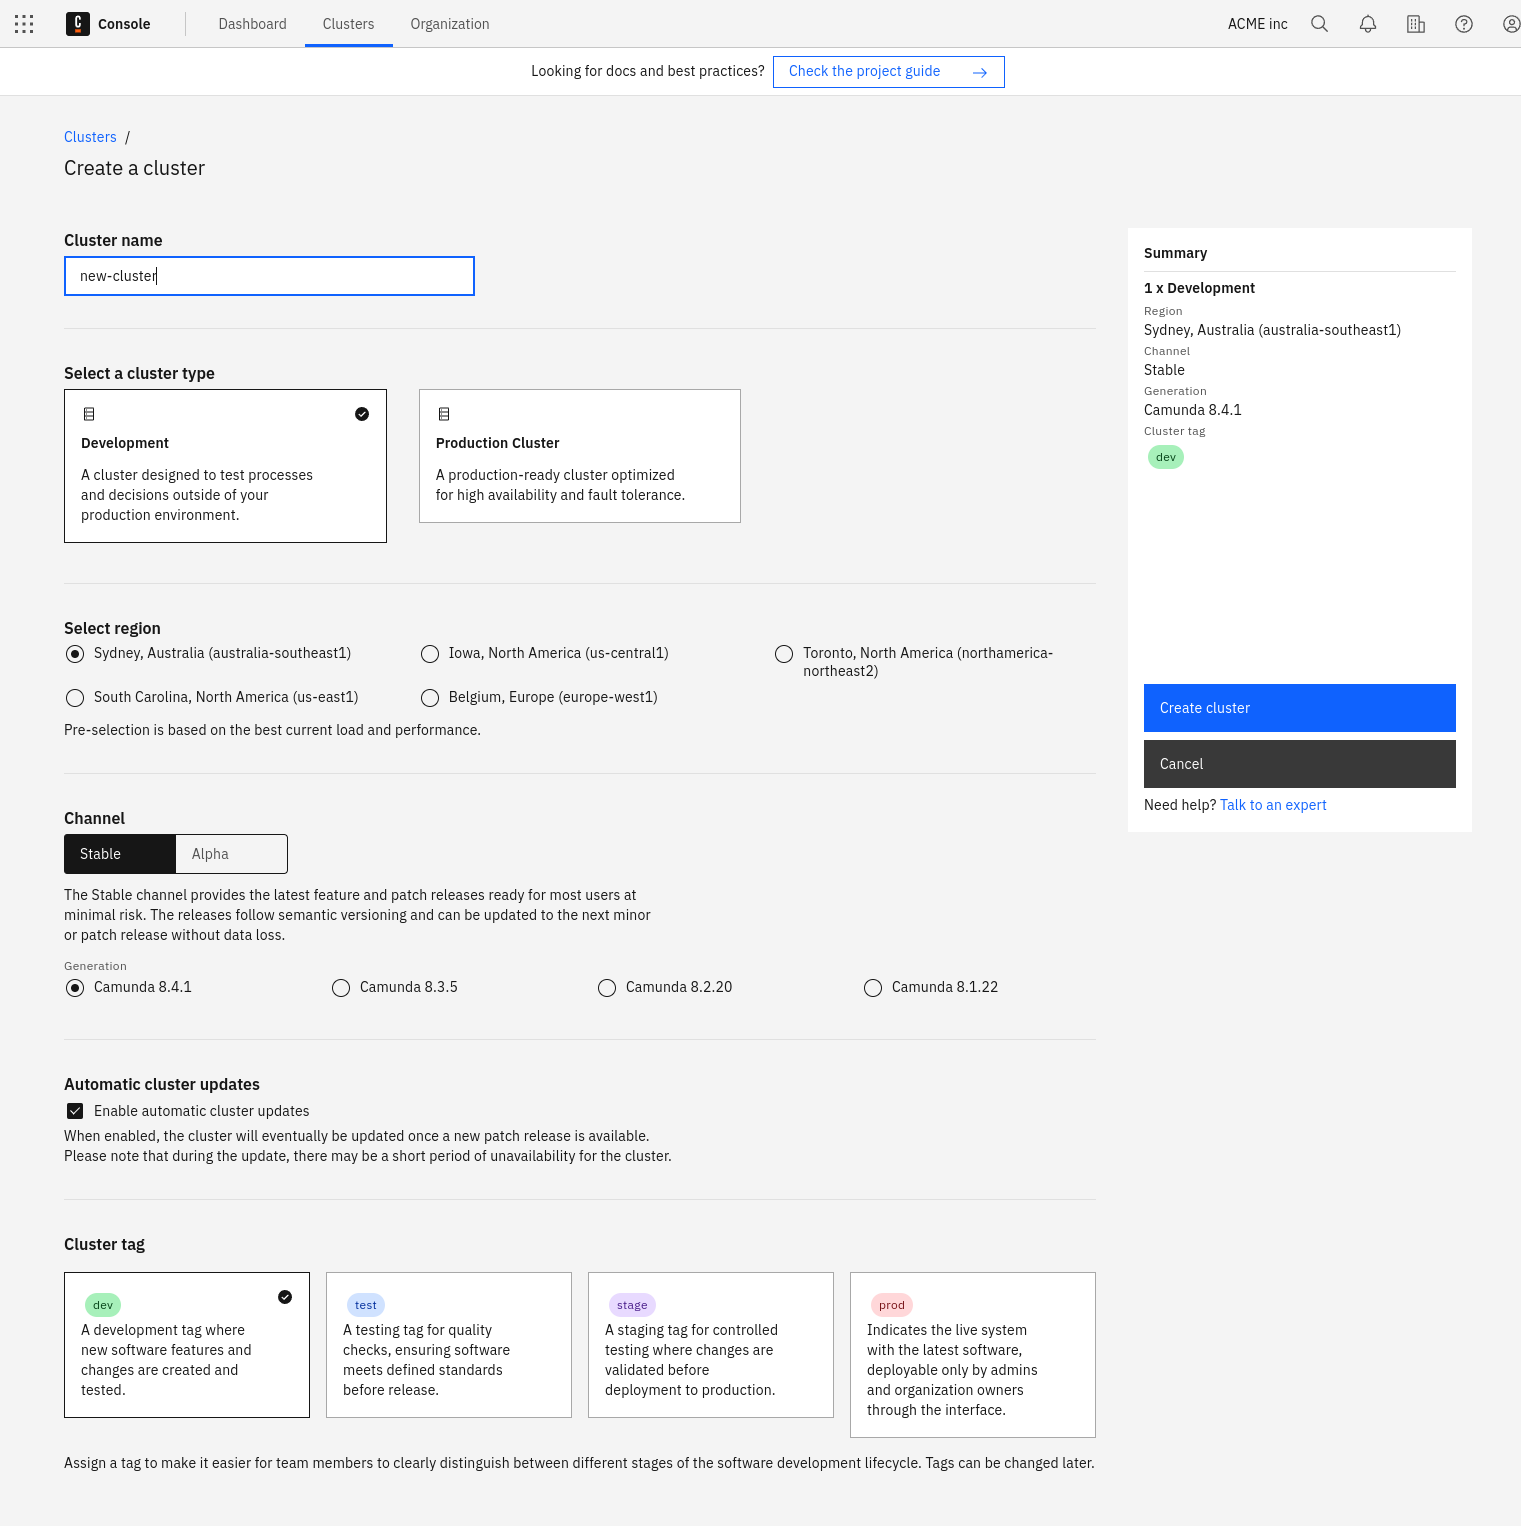
Task: Select the South Carolina, North America region
Action: (75, 697)
